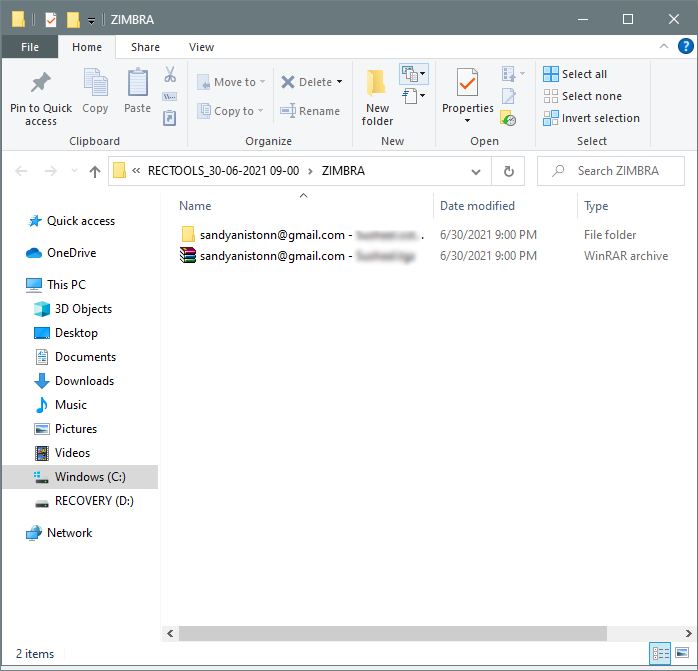The width and height of the screenshot is (698, 671).
Task: Create a New folder from ribbon
Action: pos(377,98)
